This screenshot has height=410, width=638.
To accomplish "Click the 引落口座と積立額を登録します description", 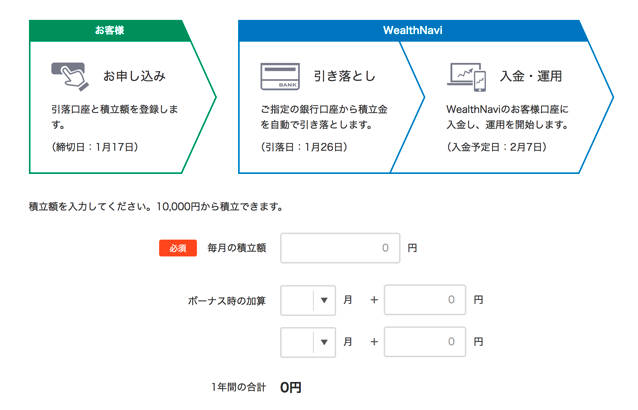I will pyautogui.click(x=115, y=117).
